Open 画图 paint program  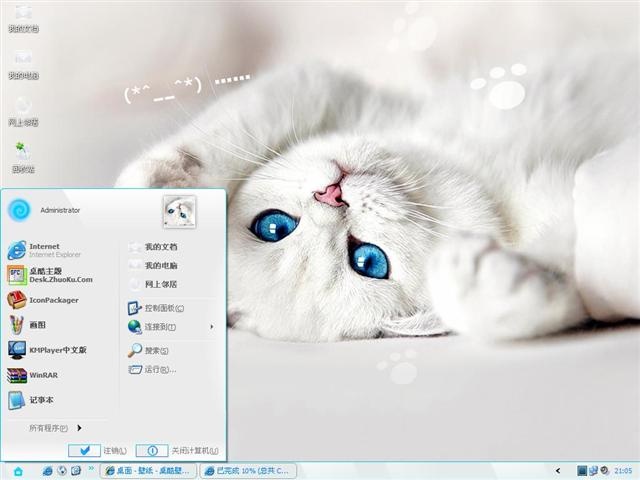click(x=27, y=325)
